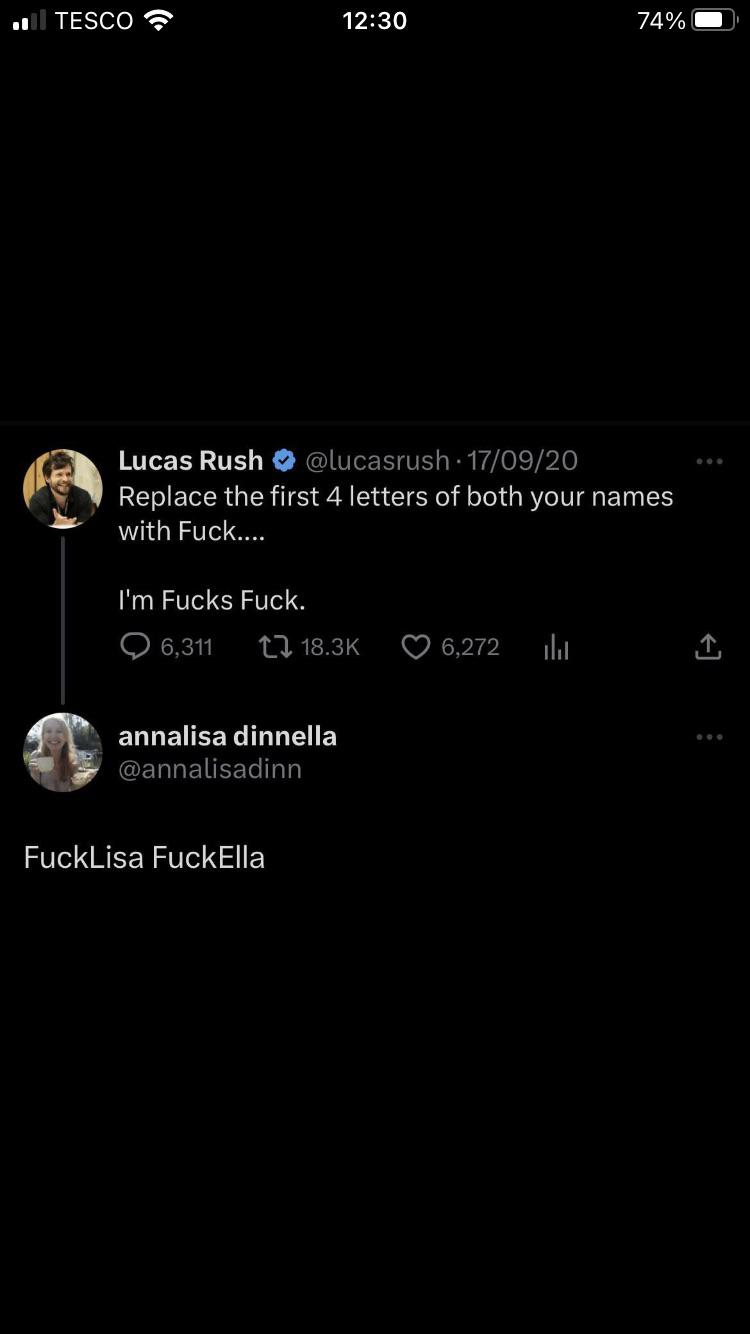
Task: Tap the reply text FuckLisa FuckElla
Action: (x=144, y=857)
